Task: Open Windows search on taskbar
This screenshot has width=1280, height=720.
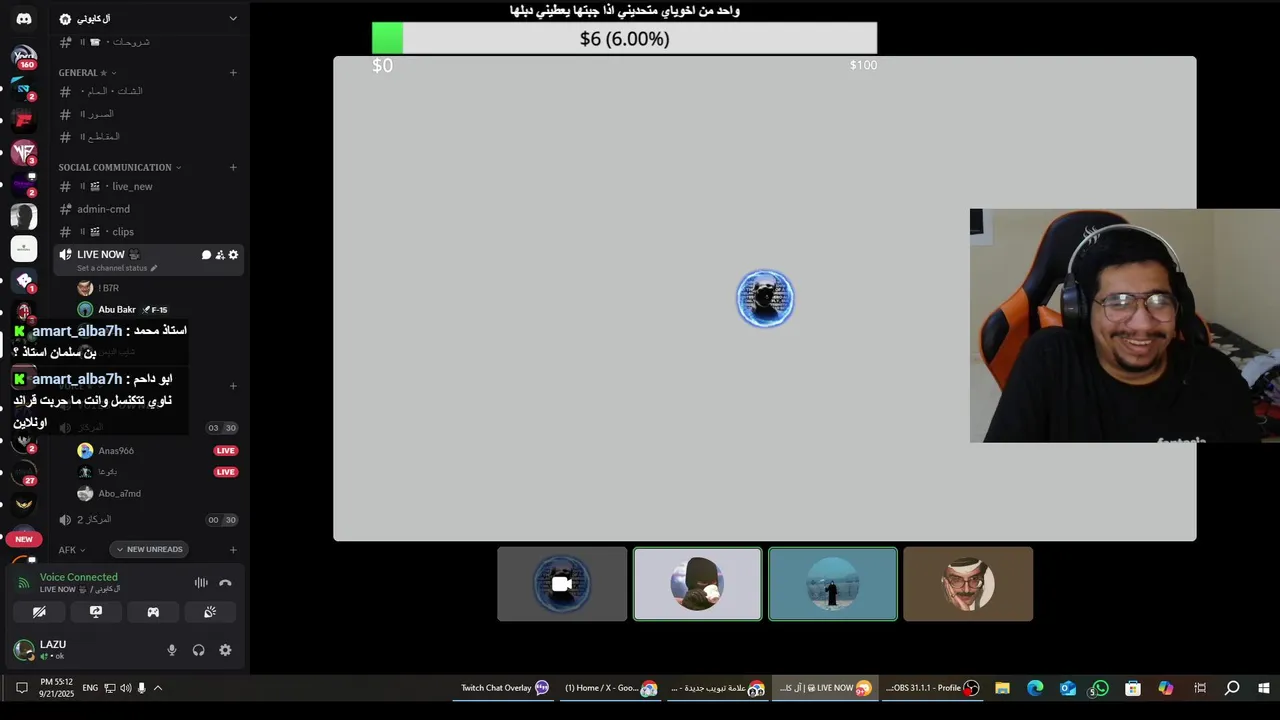Action: [1232, 688]
